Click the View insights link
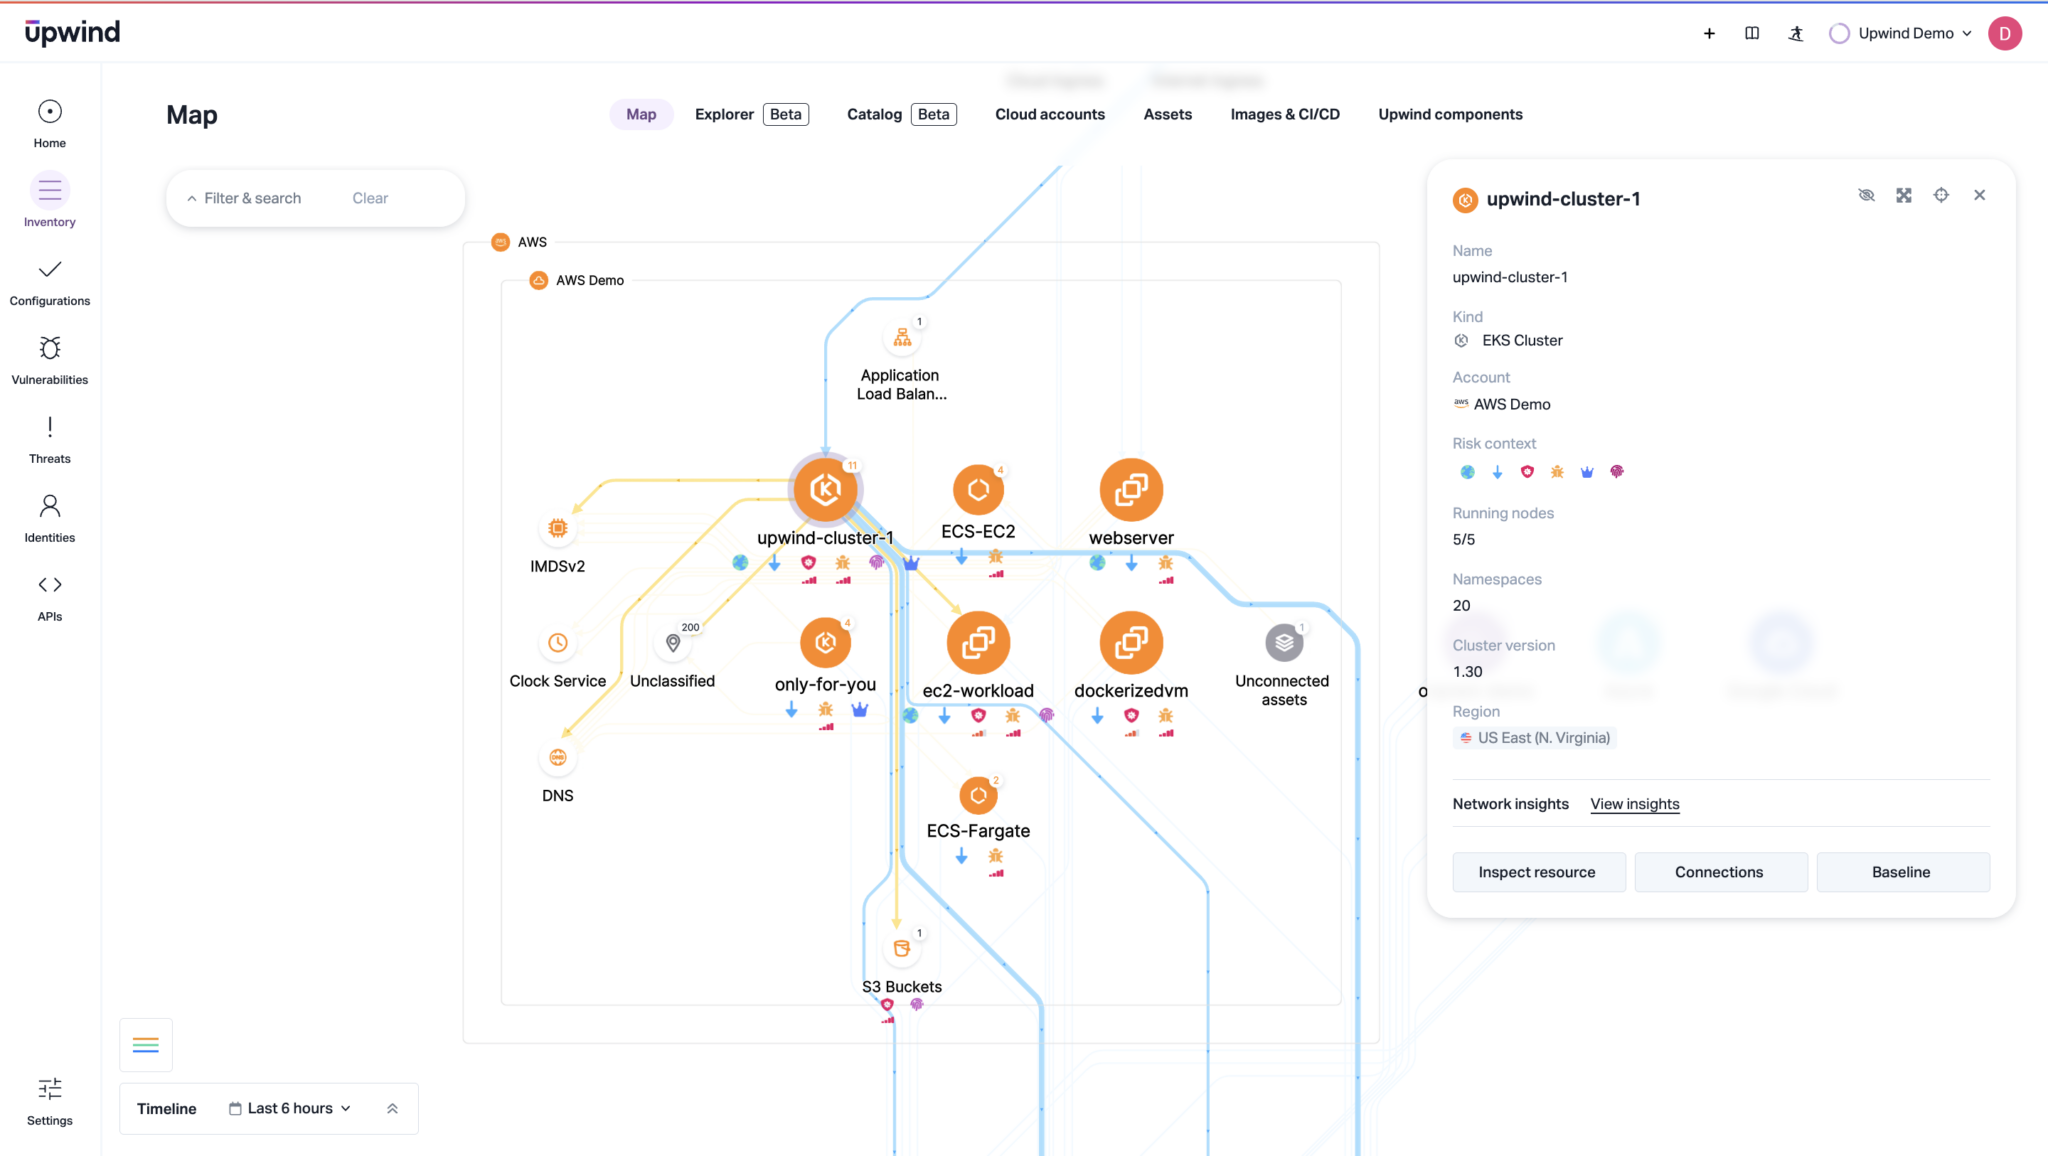The height and width of the screenshot is (1156, 2048). (1634, 804)
